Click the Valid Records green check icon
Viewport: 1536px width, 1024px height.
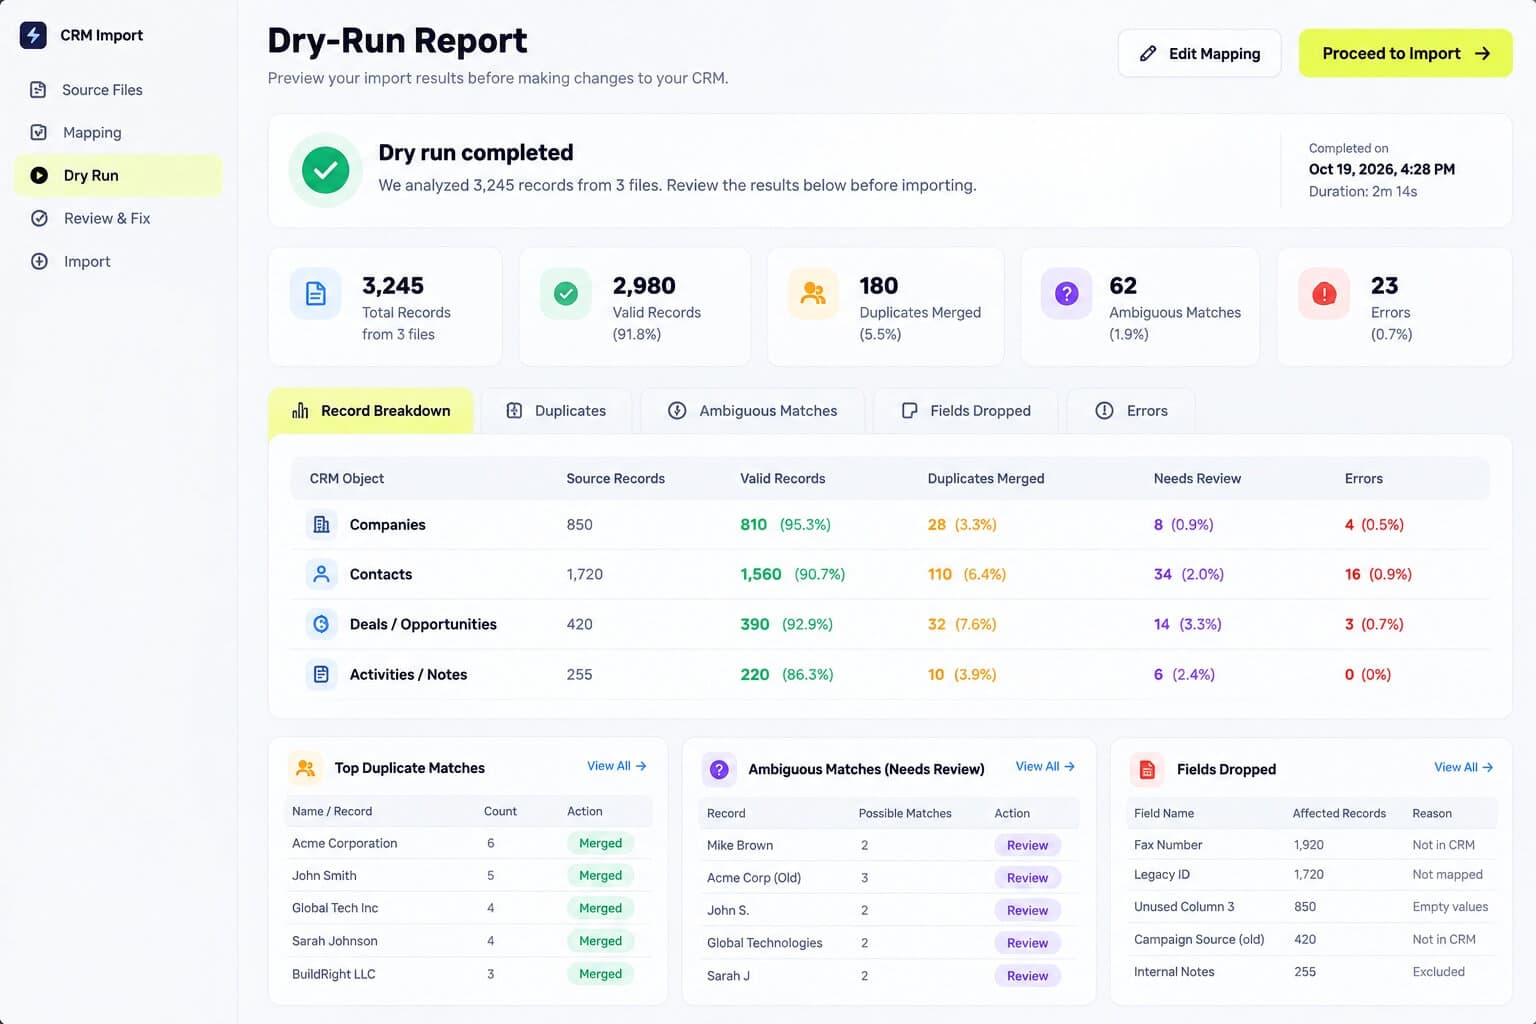point(566,294)
